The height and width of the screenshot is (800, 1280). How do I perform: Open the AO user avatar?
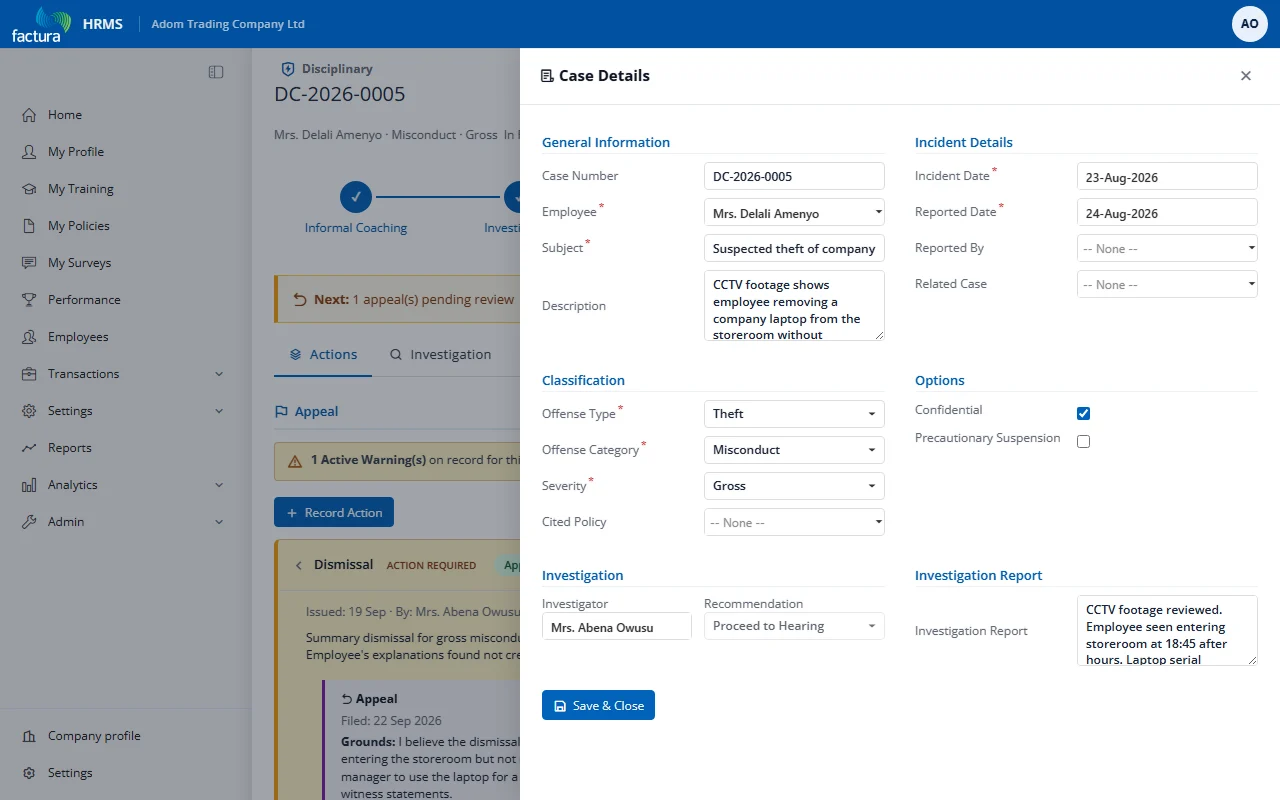coord(1250,24)
